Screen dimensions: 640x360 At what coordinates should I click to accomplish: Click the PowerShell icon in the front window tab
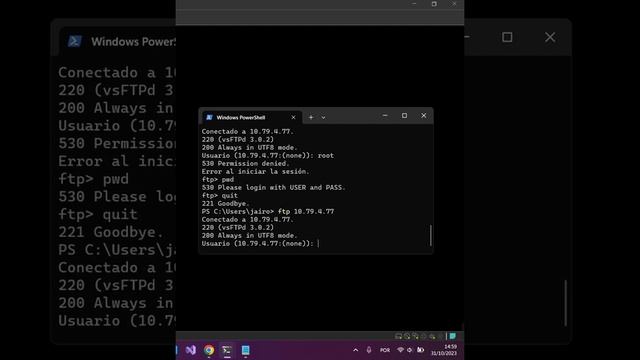[x=209, y=118]
